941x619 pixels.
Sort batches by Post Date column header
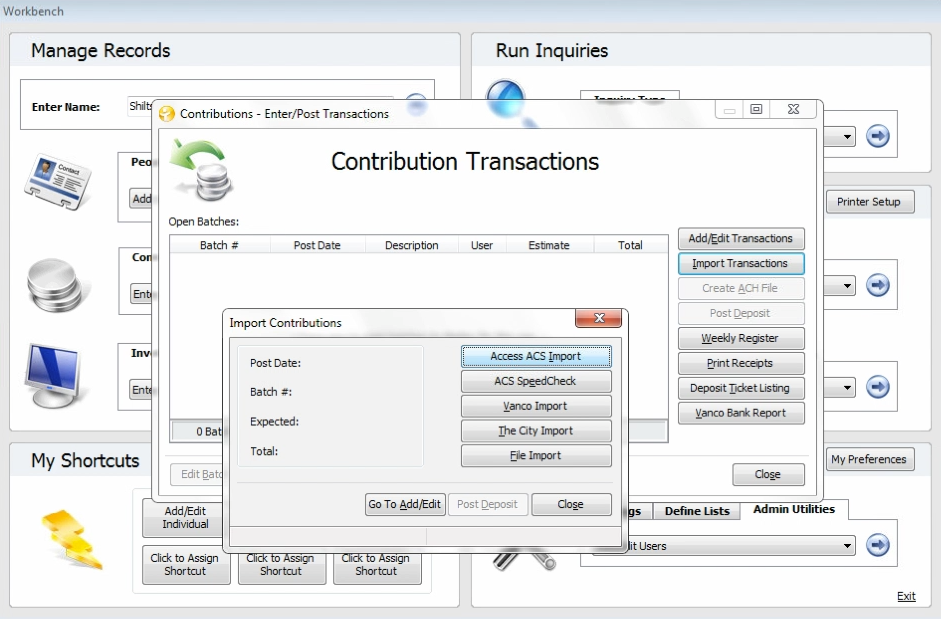(x=317, y=245)
